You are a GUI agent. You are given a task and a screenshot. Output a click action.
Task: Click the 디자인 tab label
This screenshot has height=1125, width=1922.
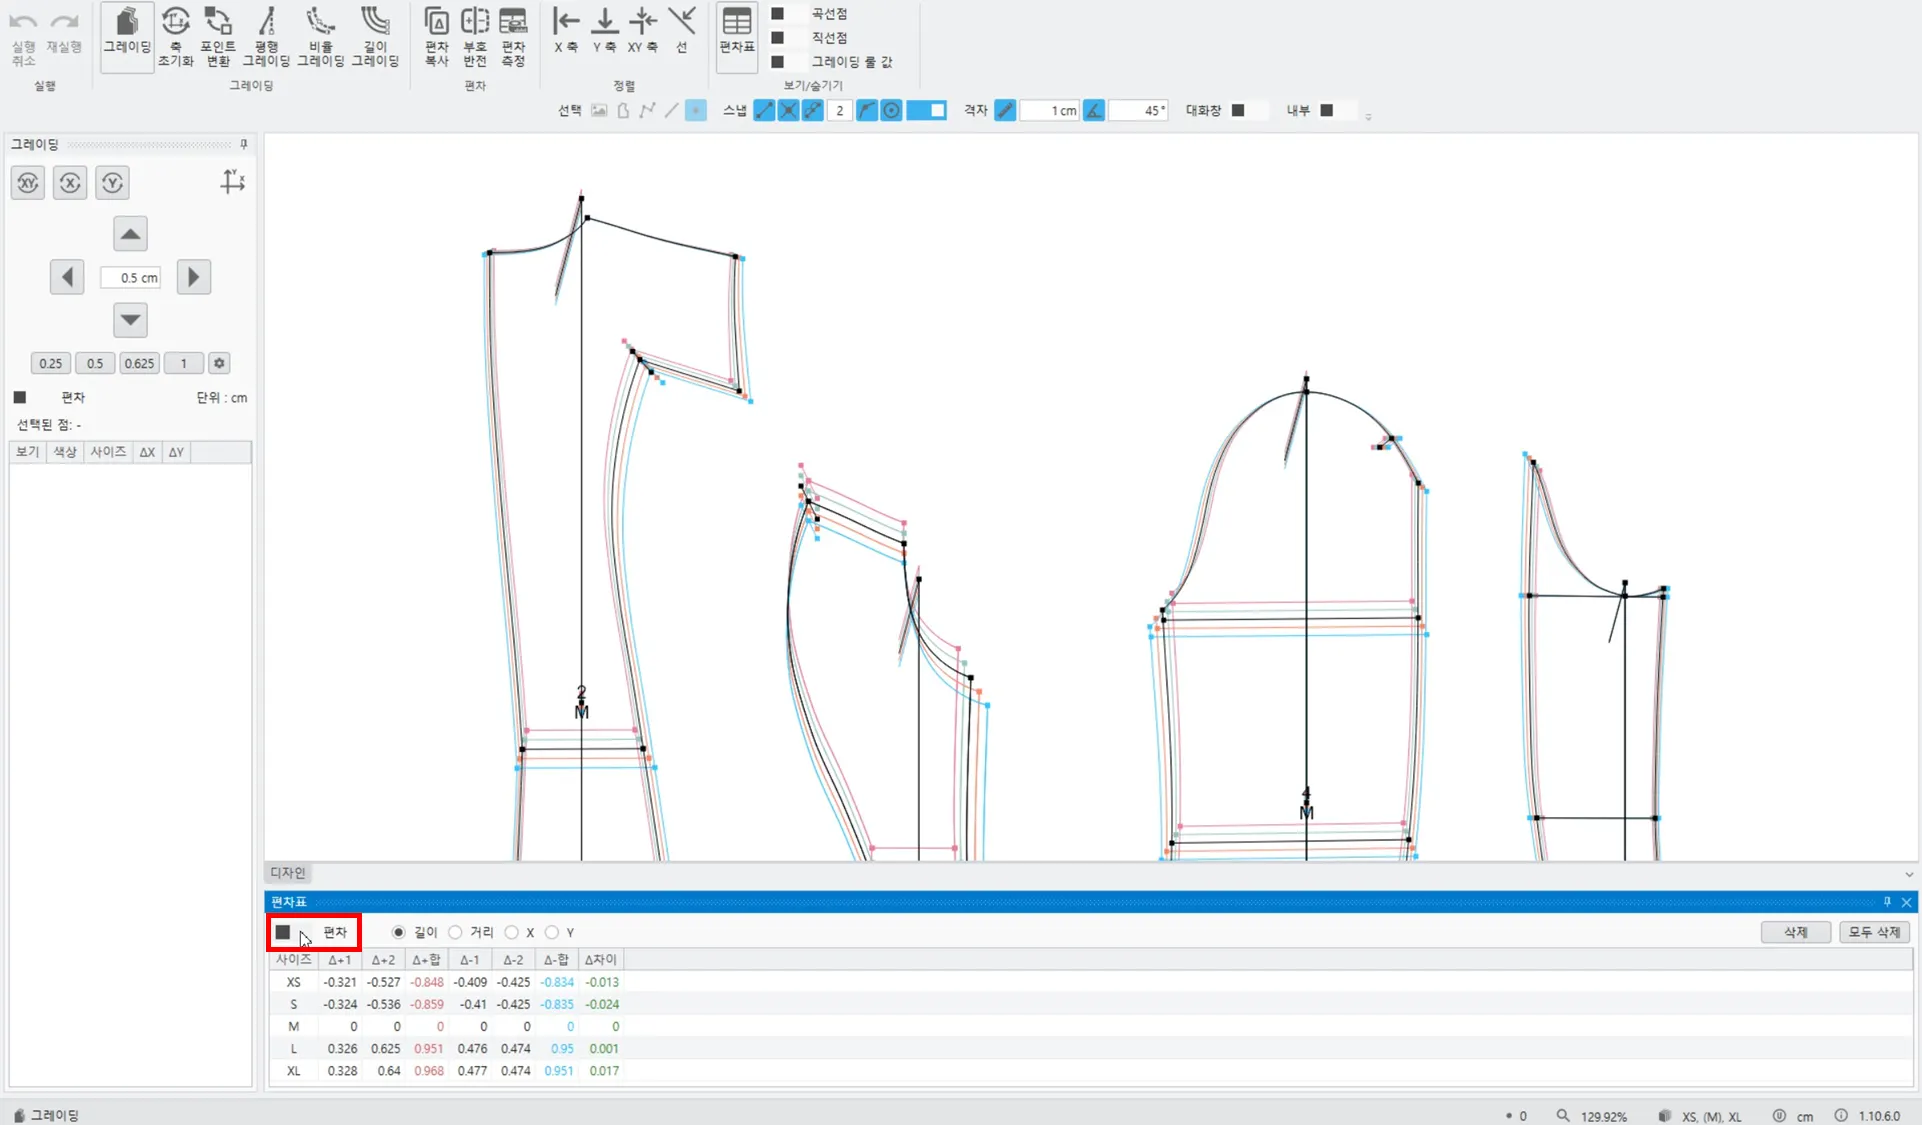288,873
